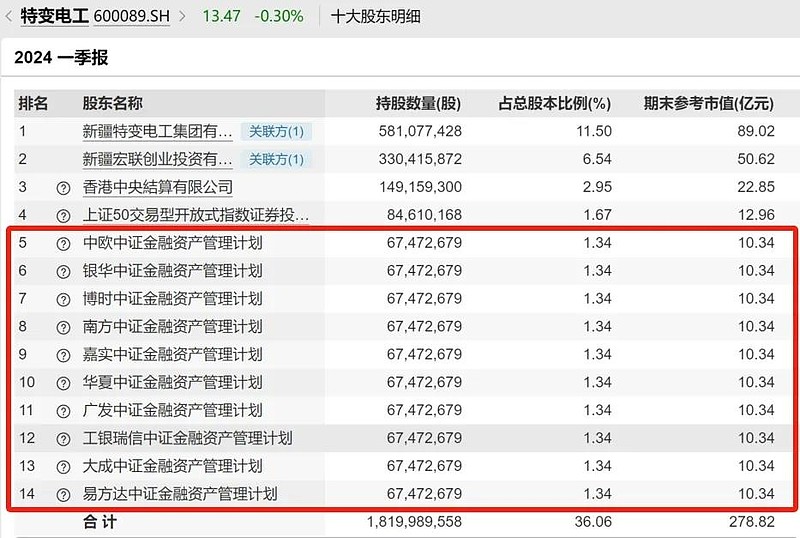Click share ratio 11.50
This screenshot has height=538, width=800.
[594, 131]
